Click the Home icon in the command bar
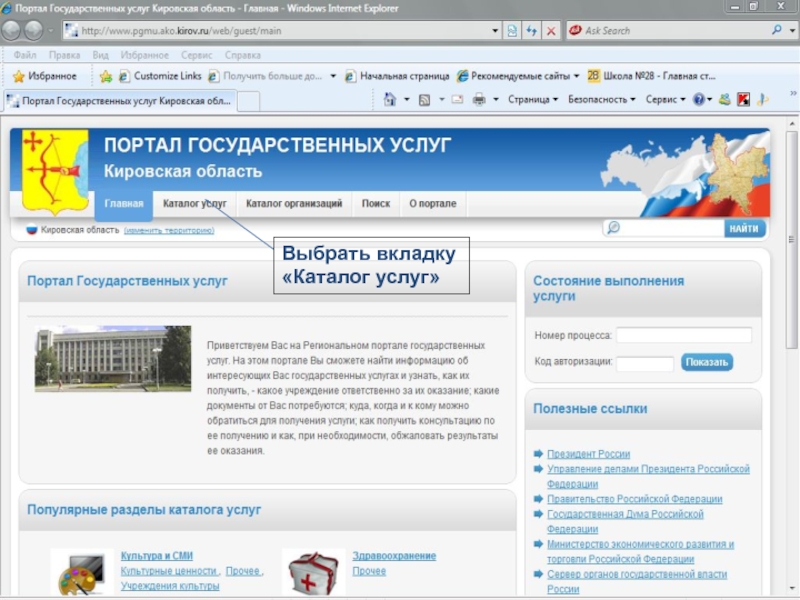The image size is (800, 600). [390, 99]
